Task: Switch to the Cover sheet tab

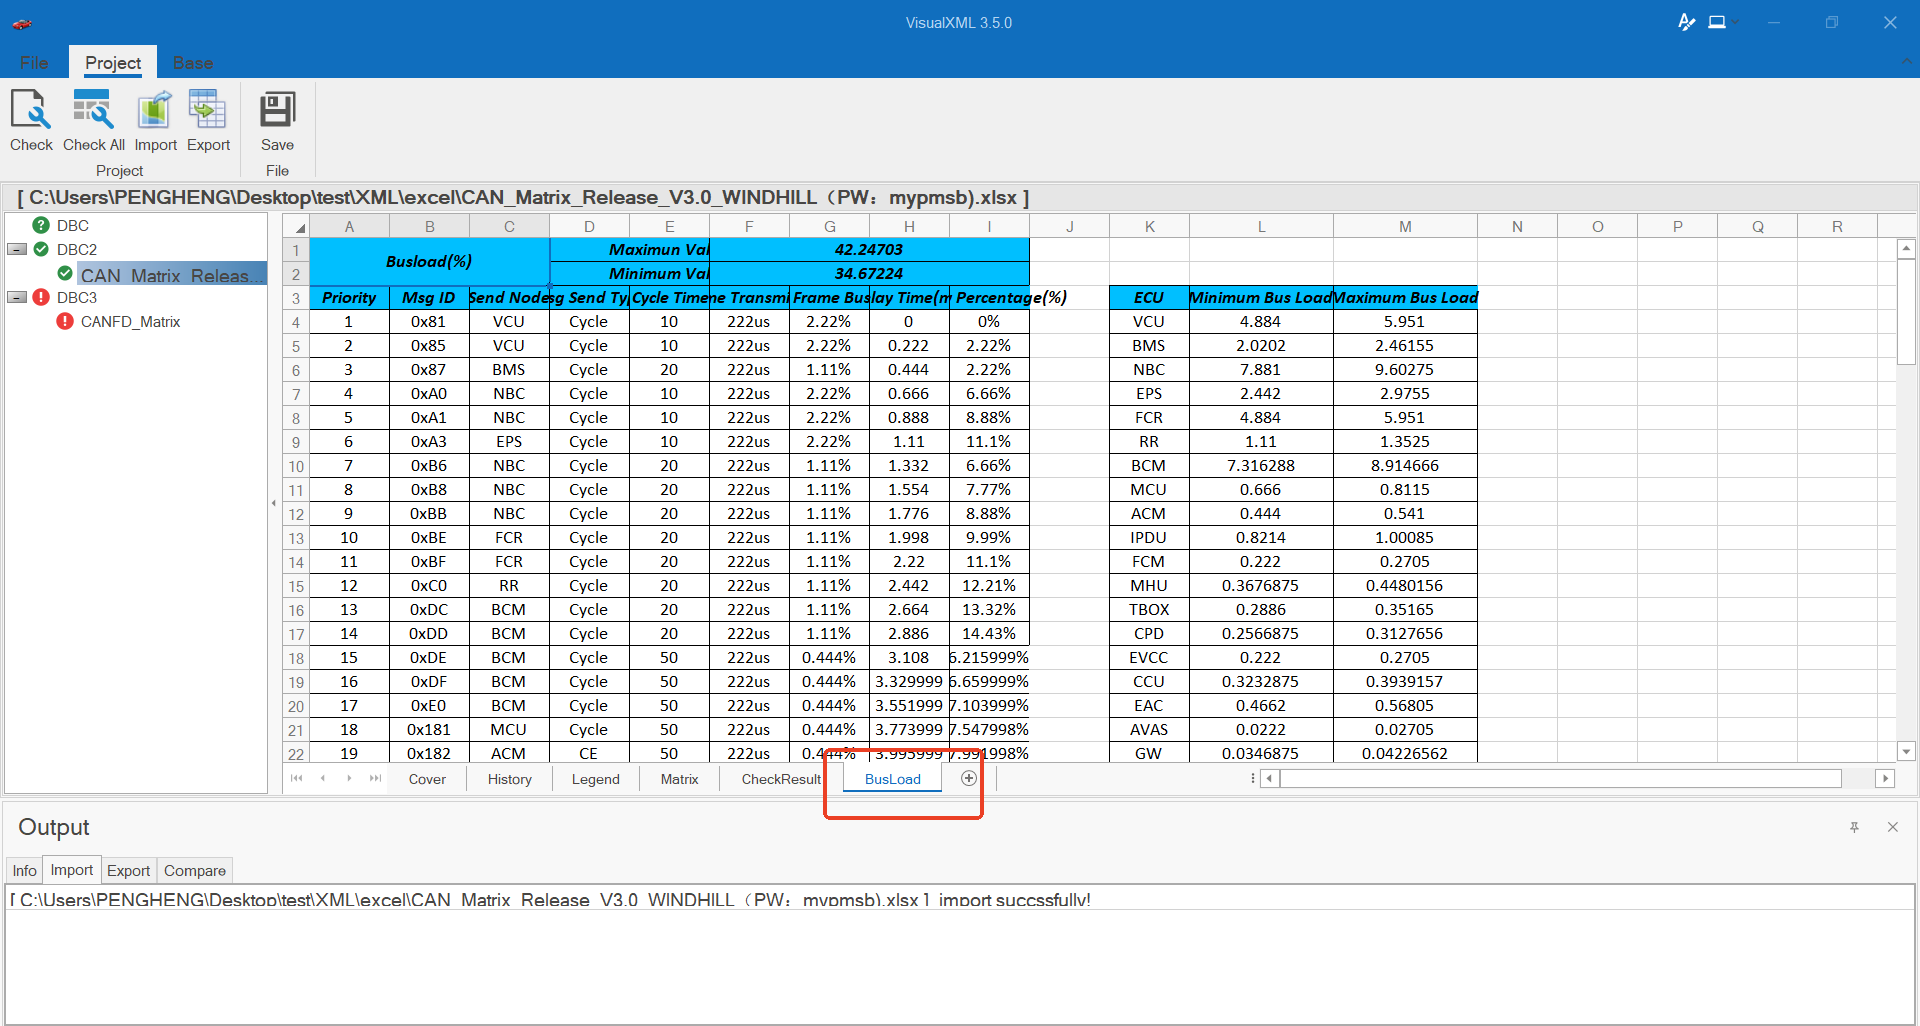Action: 427,779
